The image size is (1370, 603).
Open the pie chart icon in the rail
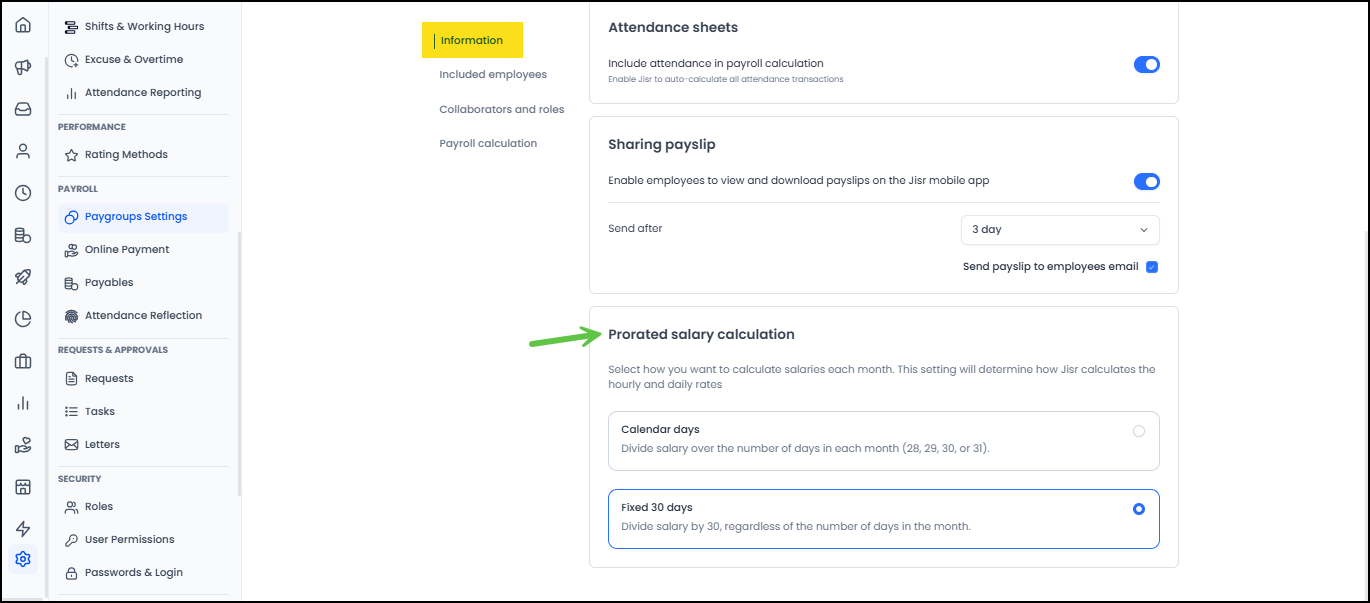[x=23, y=318]
